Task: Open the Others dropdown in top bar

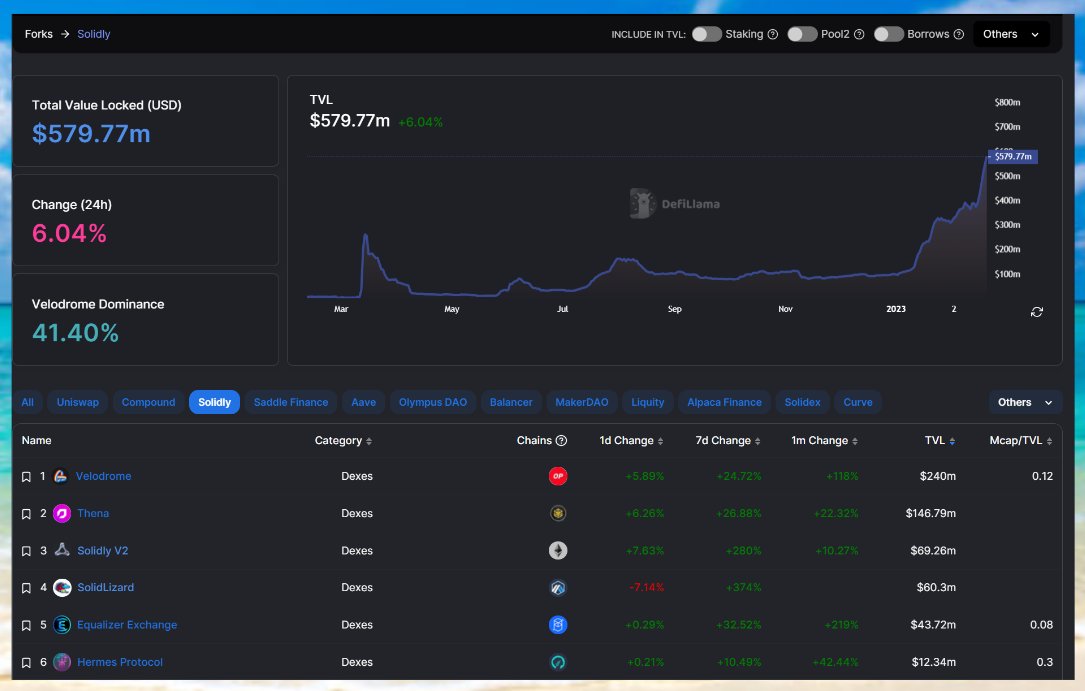Action: click(x=1011, y=34)
